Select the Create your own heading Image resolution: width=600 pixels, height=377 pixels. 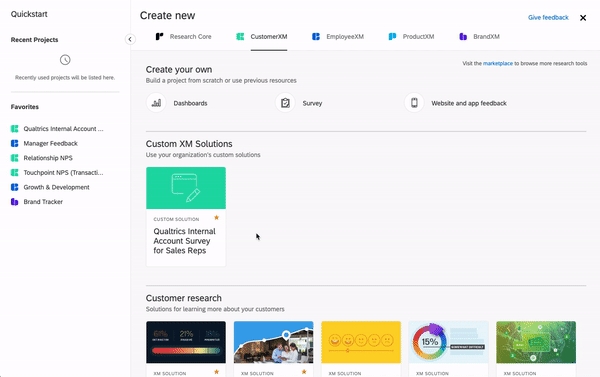[x=179, y=70]
